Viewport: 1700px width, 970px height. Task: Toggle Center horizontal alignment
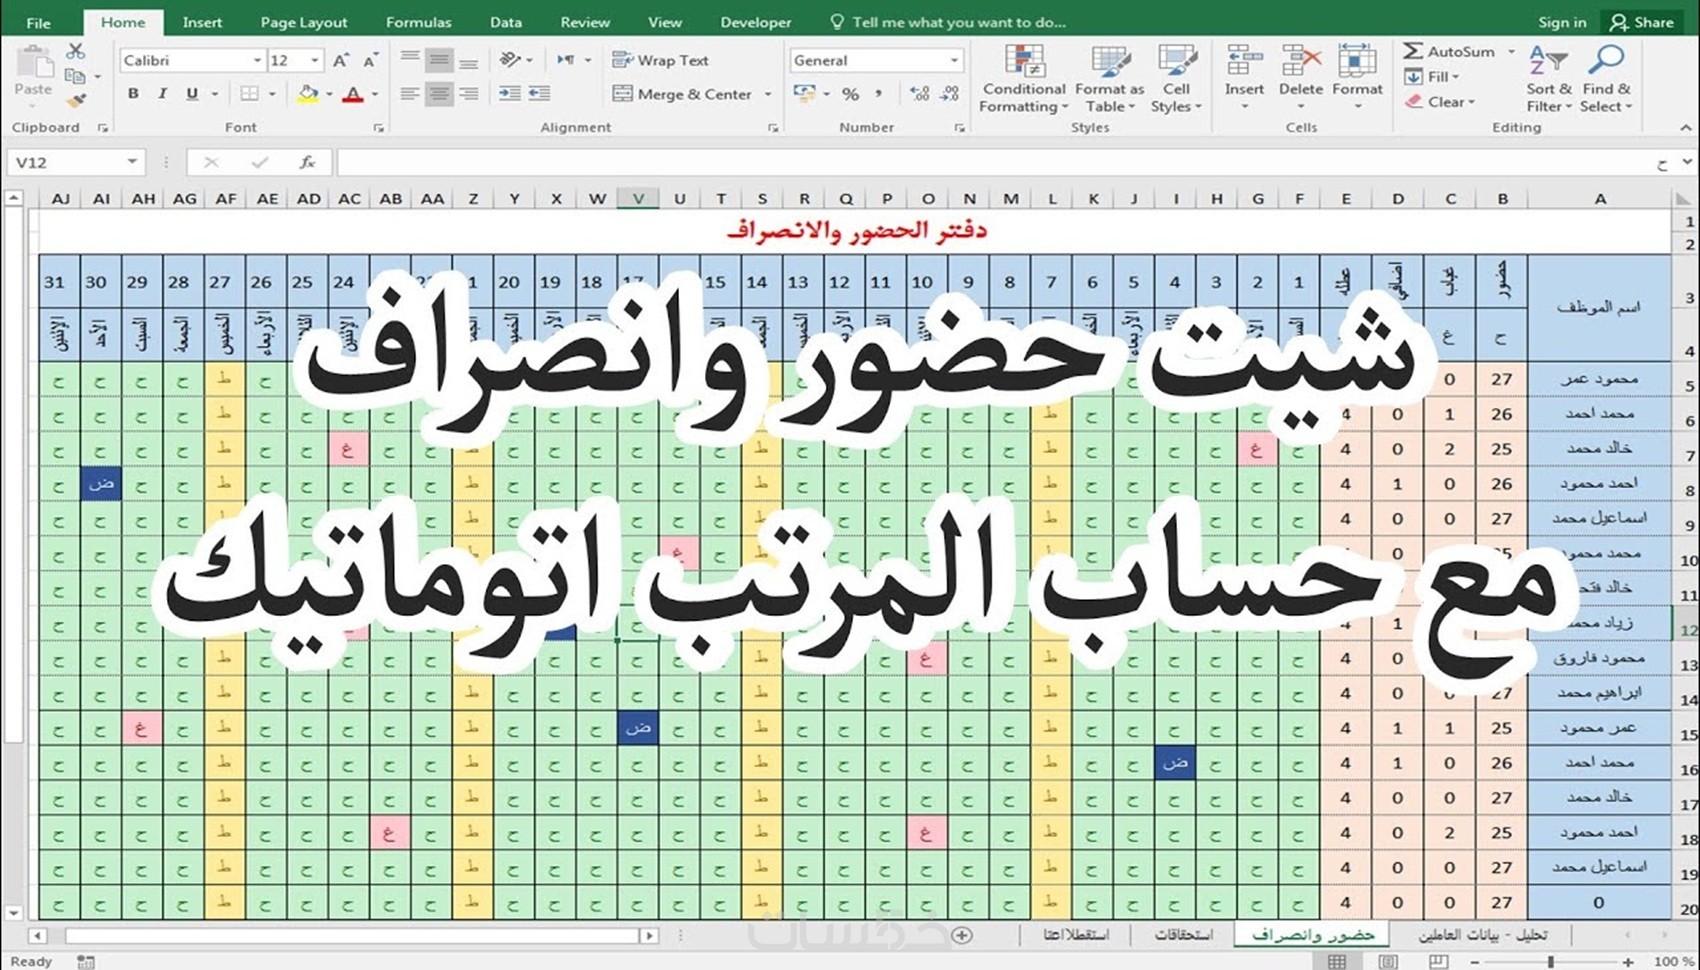click(439, 94)
